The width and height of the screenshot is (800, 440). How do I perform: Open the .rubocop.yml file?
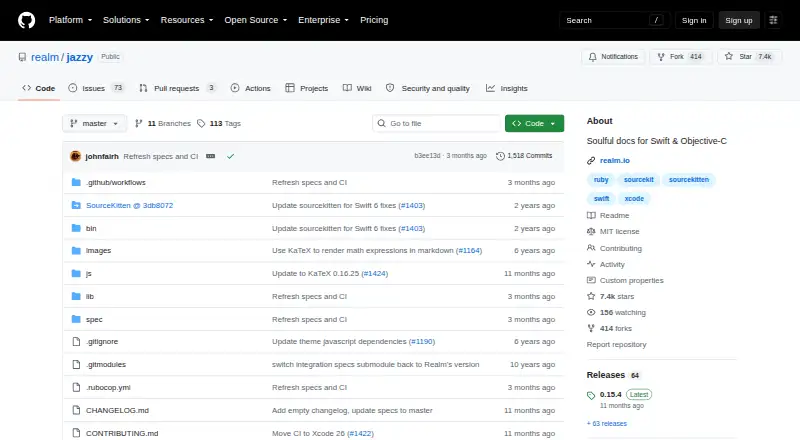click(108, 387)
